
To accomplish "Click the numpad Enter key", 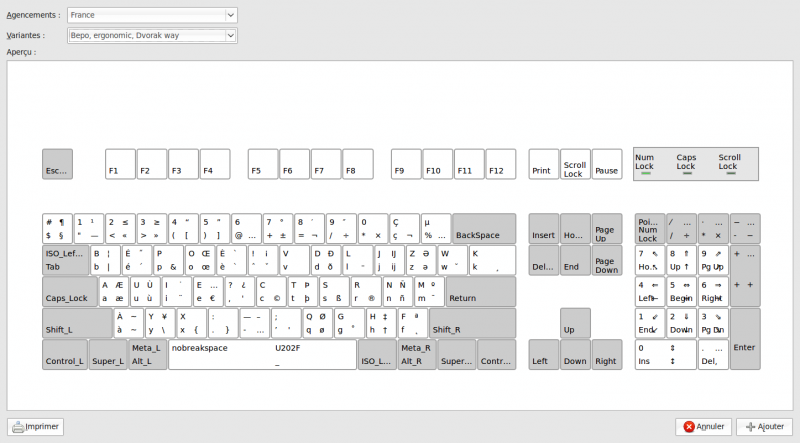I will click(x=744, y=339).
